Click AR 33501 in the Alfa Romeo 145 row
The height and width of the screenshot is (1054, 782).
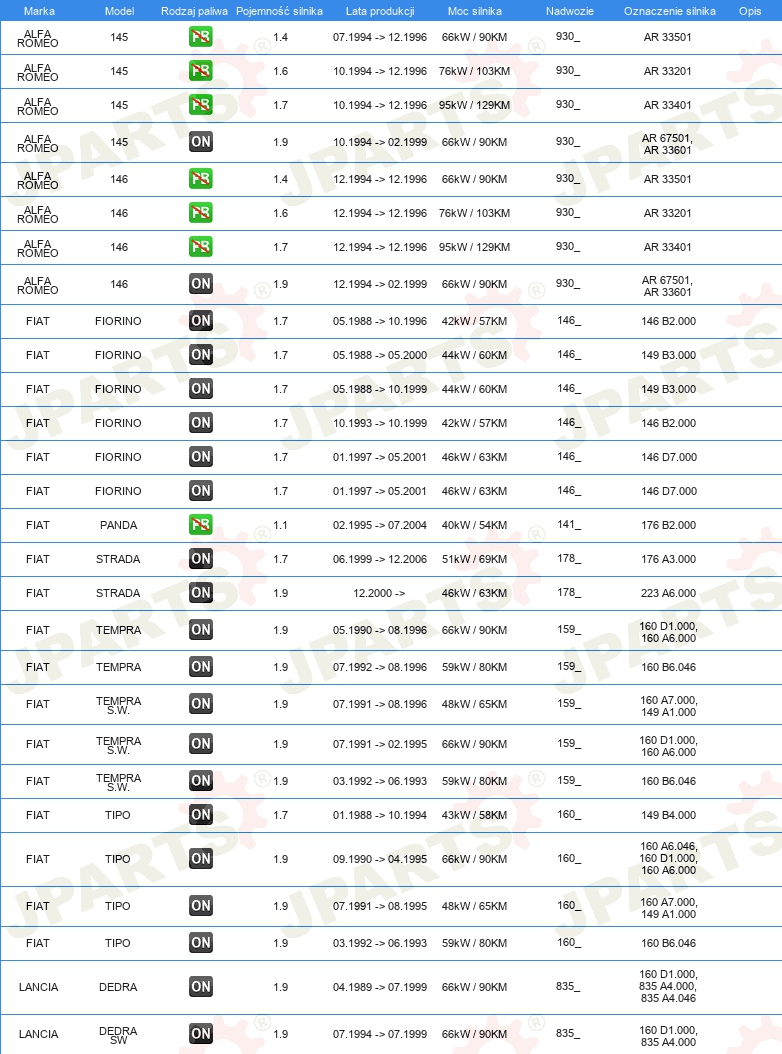pos(668,37)
